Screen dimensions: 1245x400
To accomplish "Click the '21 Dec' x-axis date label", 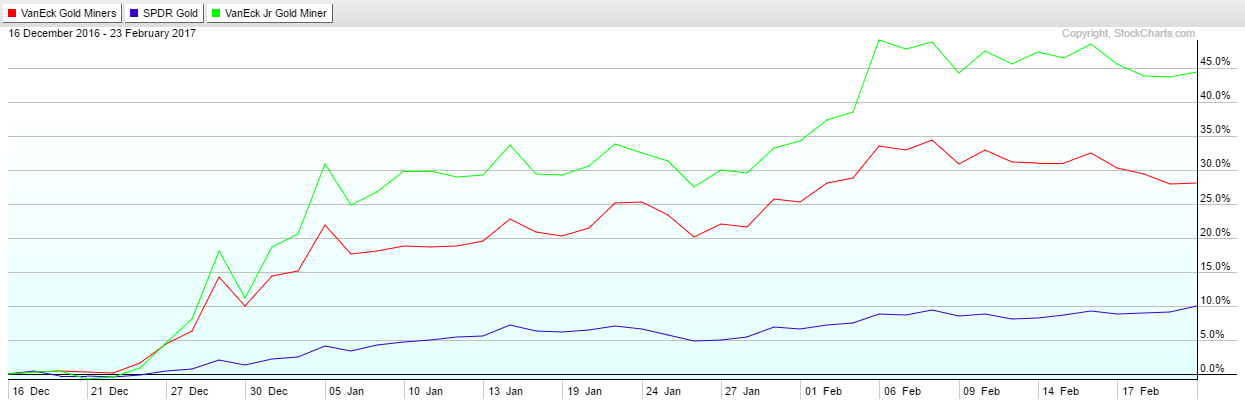I will 110,391.
